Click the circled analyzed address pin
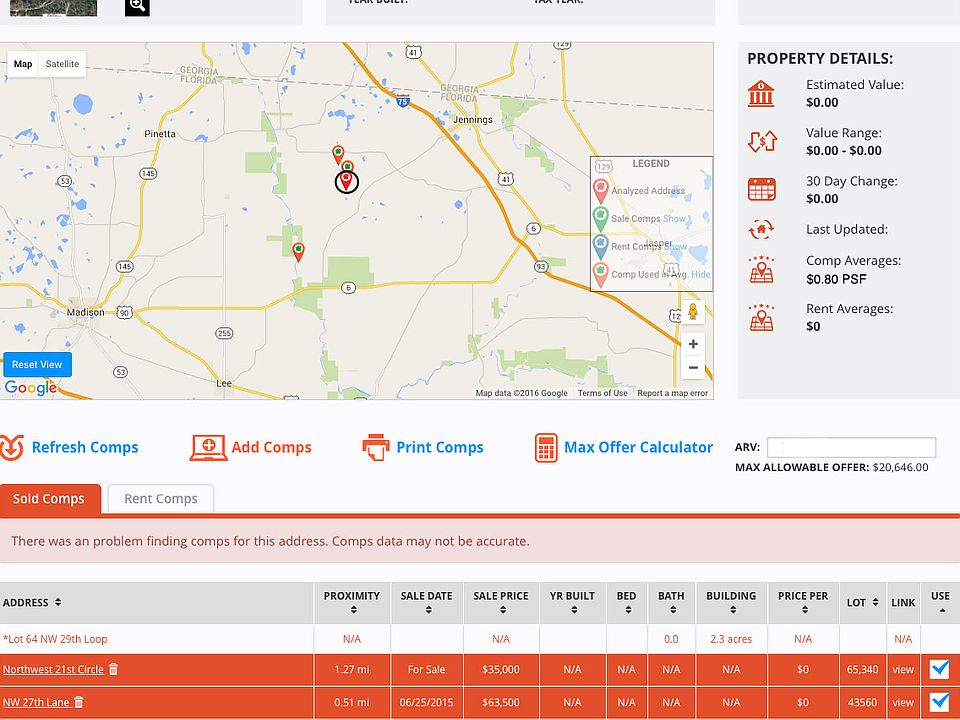960x720 pixels. point(347,181)
